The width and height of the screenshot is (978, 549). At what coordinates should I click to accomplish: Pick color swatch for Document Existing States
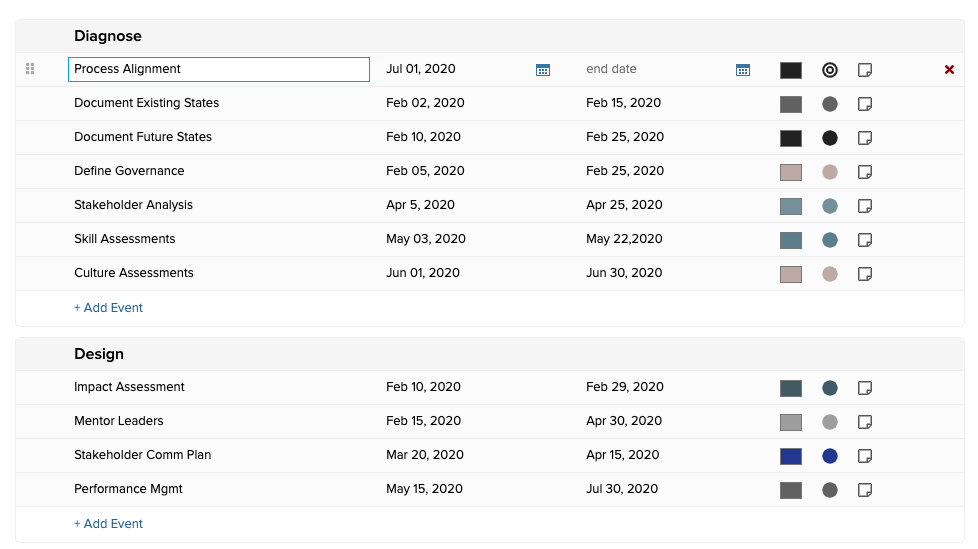click(x=791, y=104)
